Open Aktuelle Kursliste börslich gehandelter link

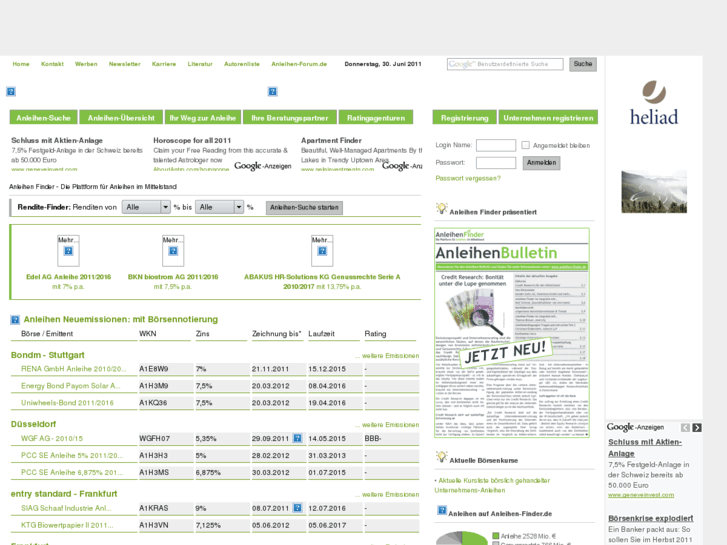(x=492, y=485)
